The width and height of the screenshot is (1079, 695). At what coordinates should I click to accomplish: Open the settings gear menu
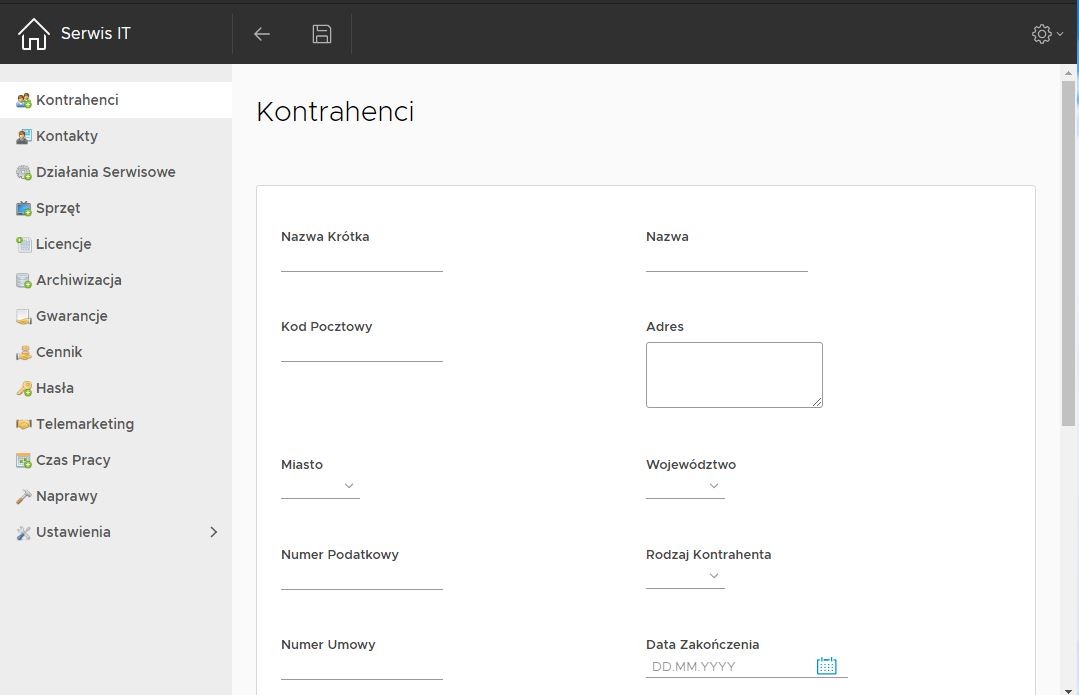[1046, 34]
